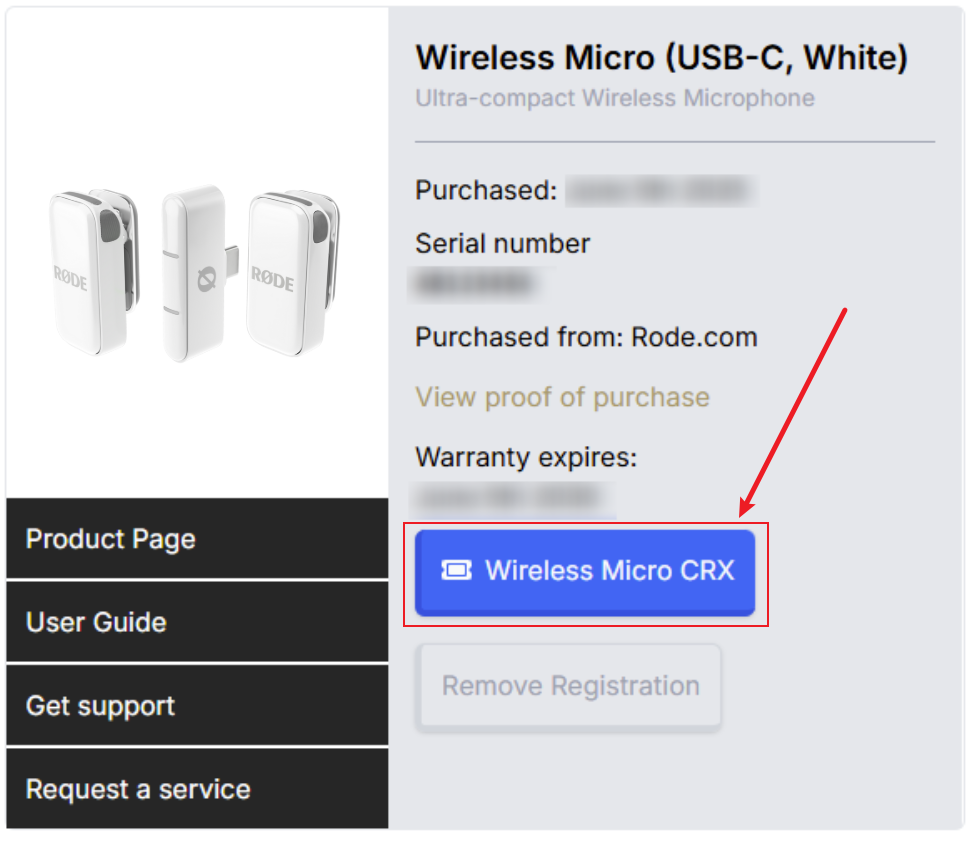
Task: Click the blurred serial number value
Action: 477,284
